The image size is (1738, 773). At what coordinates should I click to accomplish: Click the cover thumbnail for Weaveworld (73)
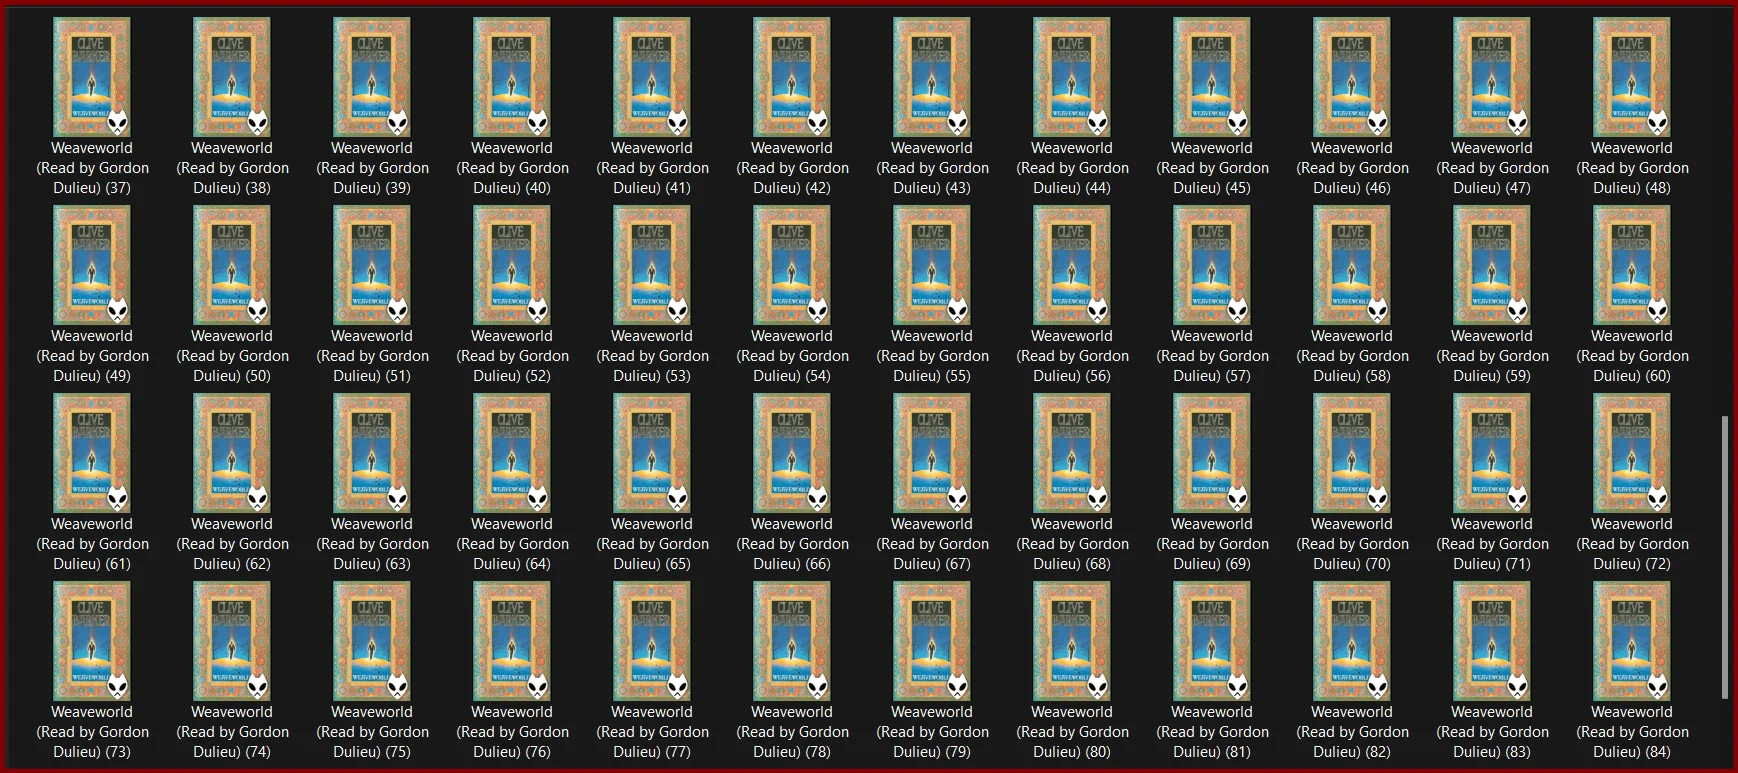92,641
